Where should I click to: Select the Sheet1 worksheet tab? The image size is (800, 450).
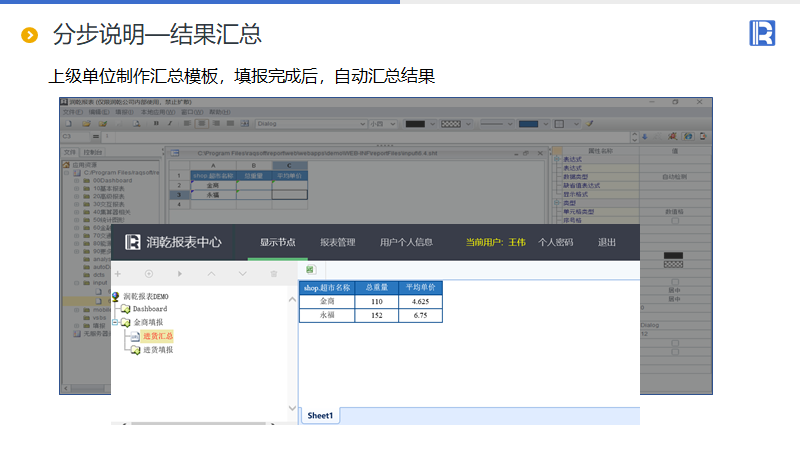pos(321,415)
